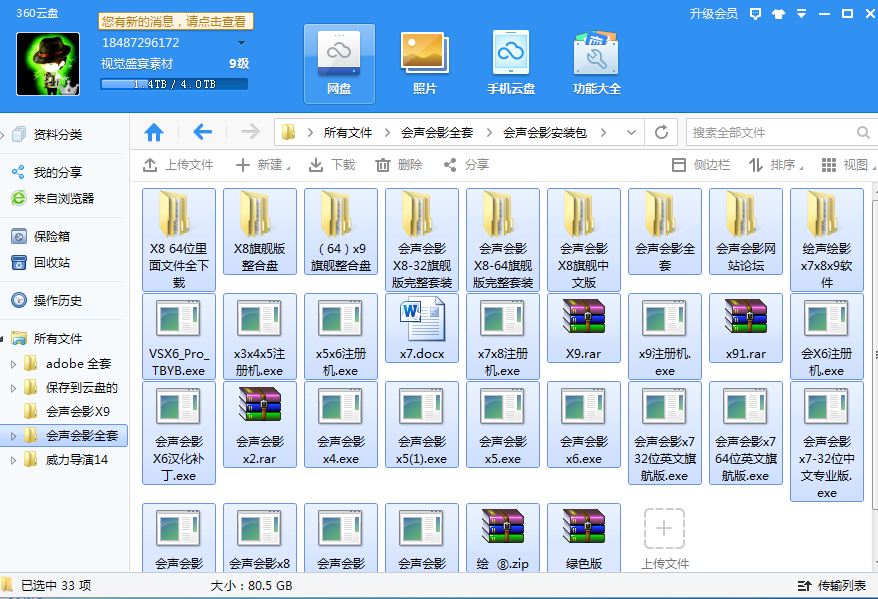The image size is (878, 599).
Task: Select file 会声会影x5(1).exe
Action: point(422,424)
